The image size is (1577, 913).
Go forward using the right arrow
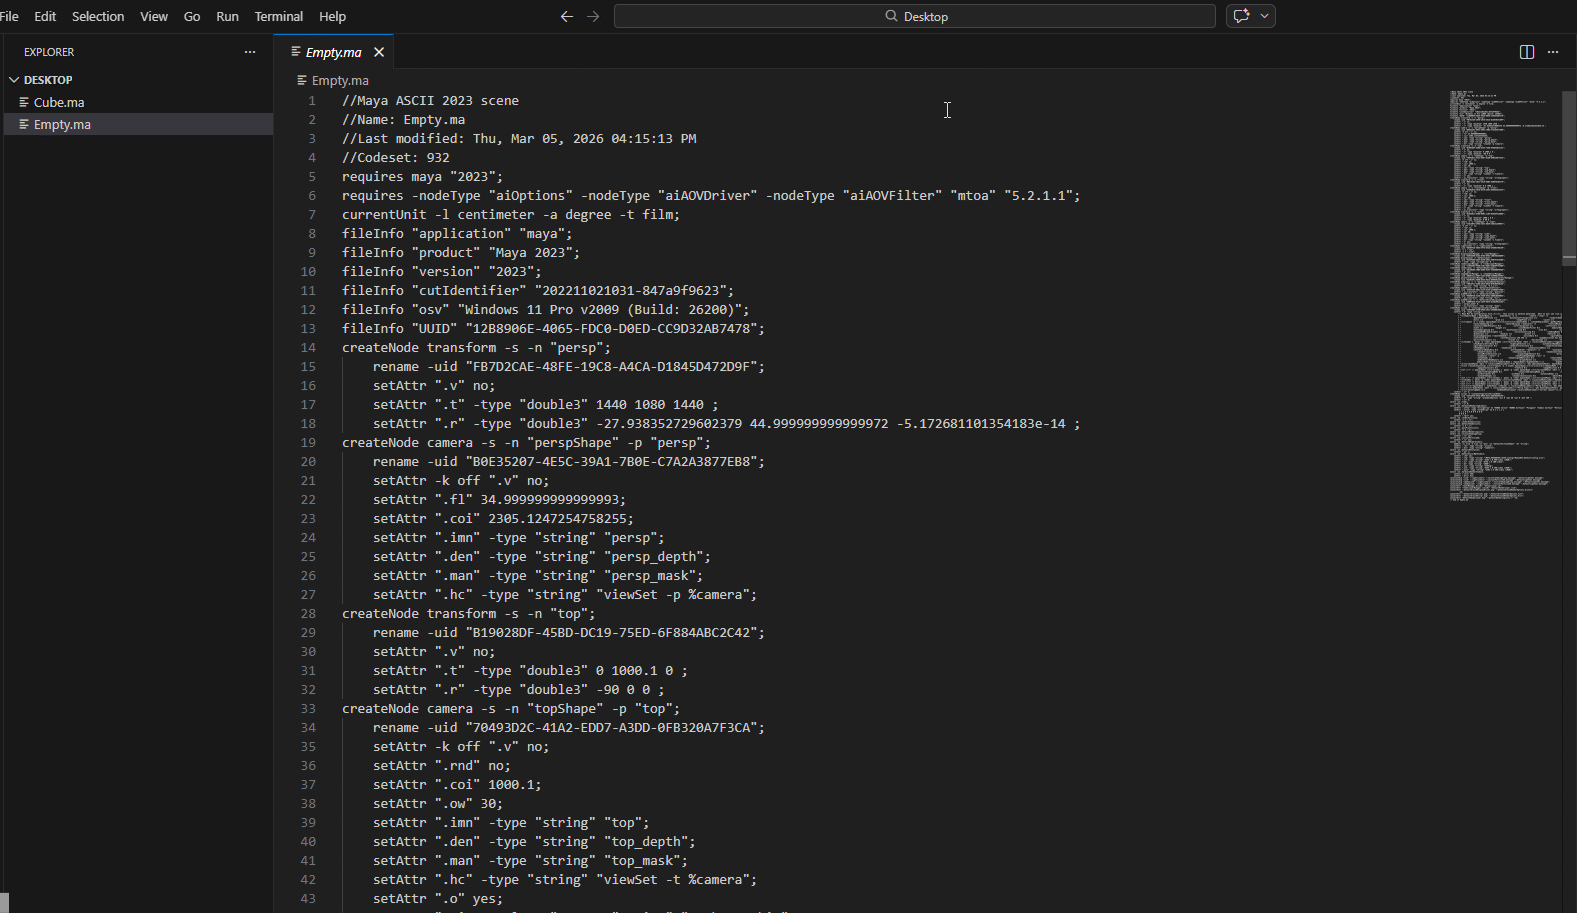[593, 16]
